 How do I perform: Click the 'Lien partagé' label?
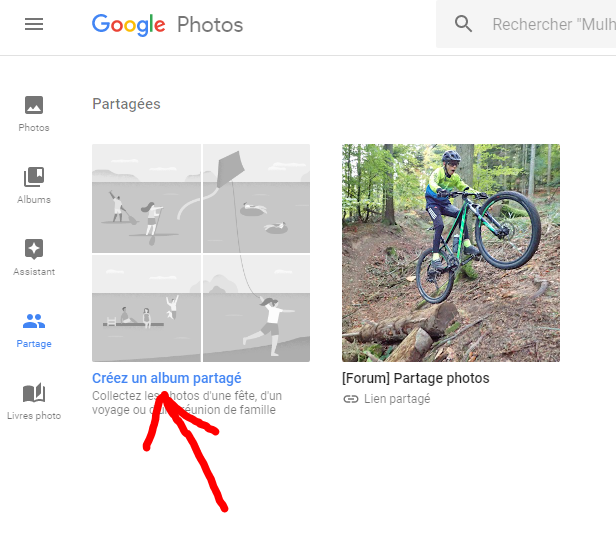click(398, 399)
